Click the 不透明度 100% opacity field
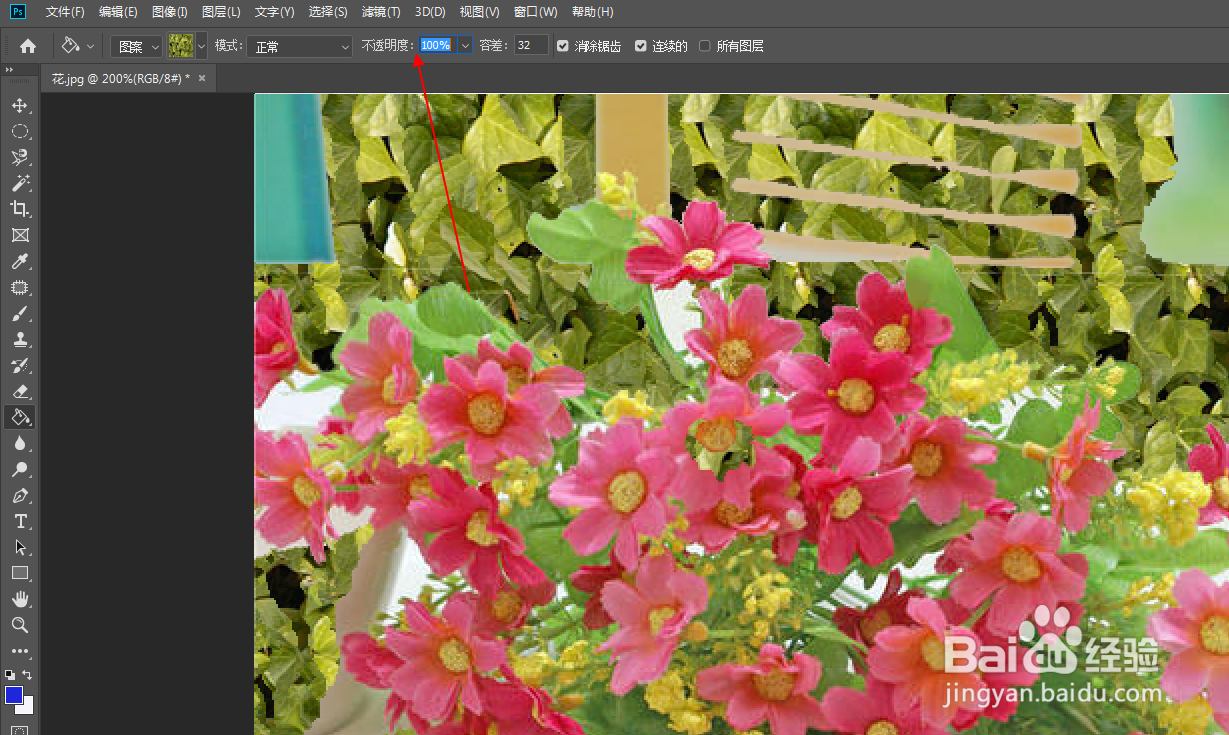Viewport: 1229px width, 735px height. (x=436, y=46)
